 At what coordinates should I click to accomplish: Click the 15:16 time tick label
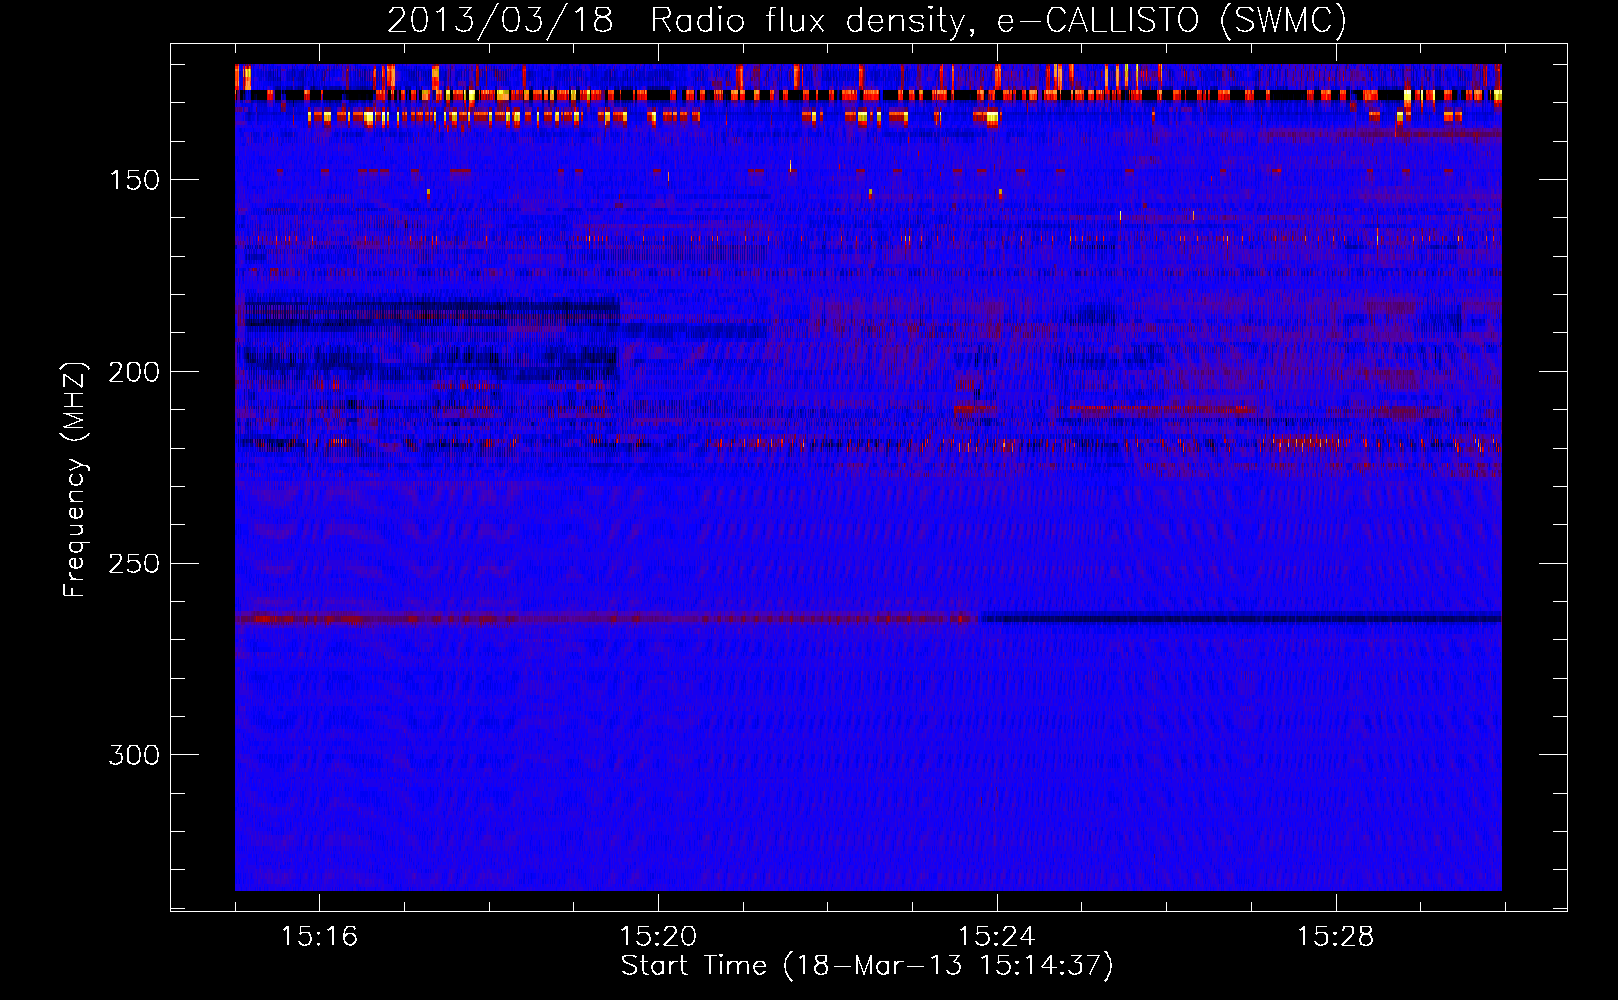click(x=319, y=937)
